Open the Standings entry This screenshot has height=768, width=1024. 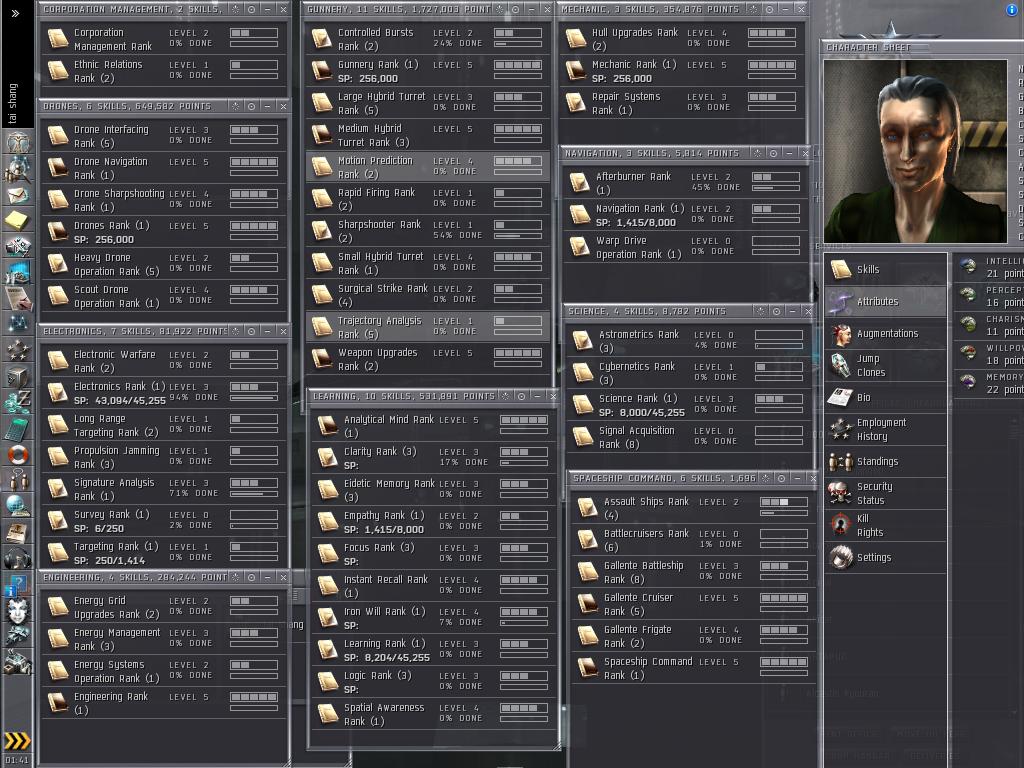coord(886,461)
